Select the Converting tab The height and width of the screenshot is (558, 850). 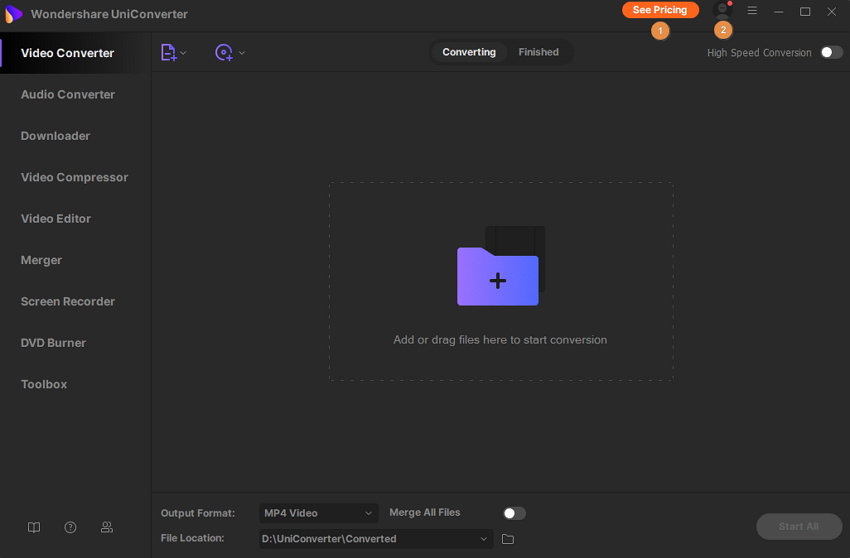pyautogui.click(x=469, y=52)
